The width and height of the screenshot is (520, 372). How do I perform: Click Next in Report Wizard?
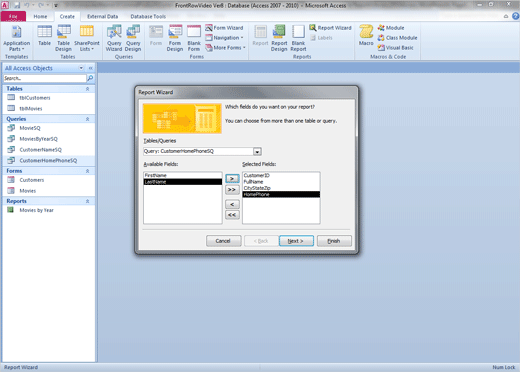tap(296, 241)
